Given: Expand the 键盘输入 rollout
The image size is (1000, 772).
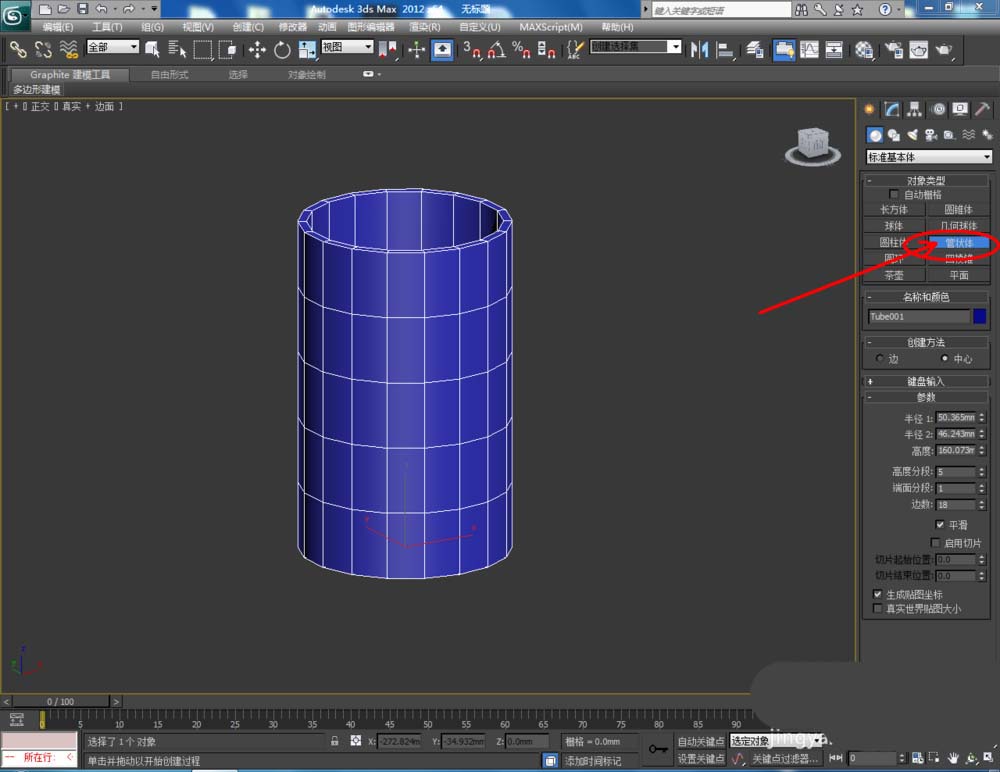Looking at the screenshot, I should point(926,381).
